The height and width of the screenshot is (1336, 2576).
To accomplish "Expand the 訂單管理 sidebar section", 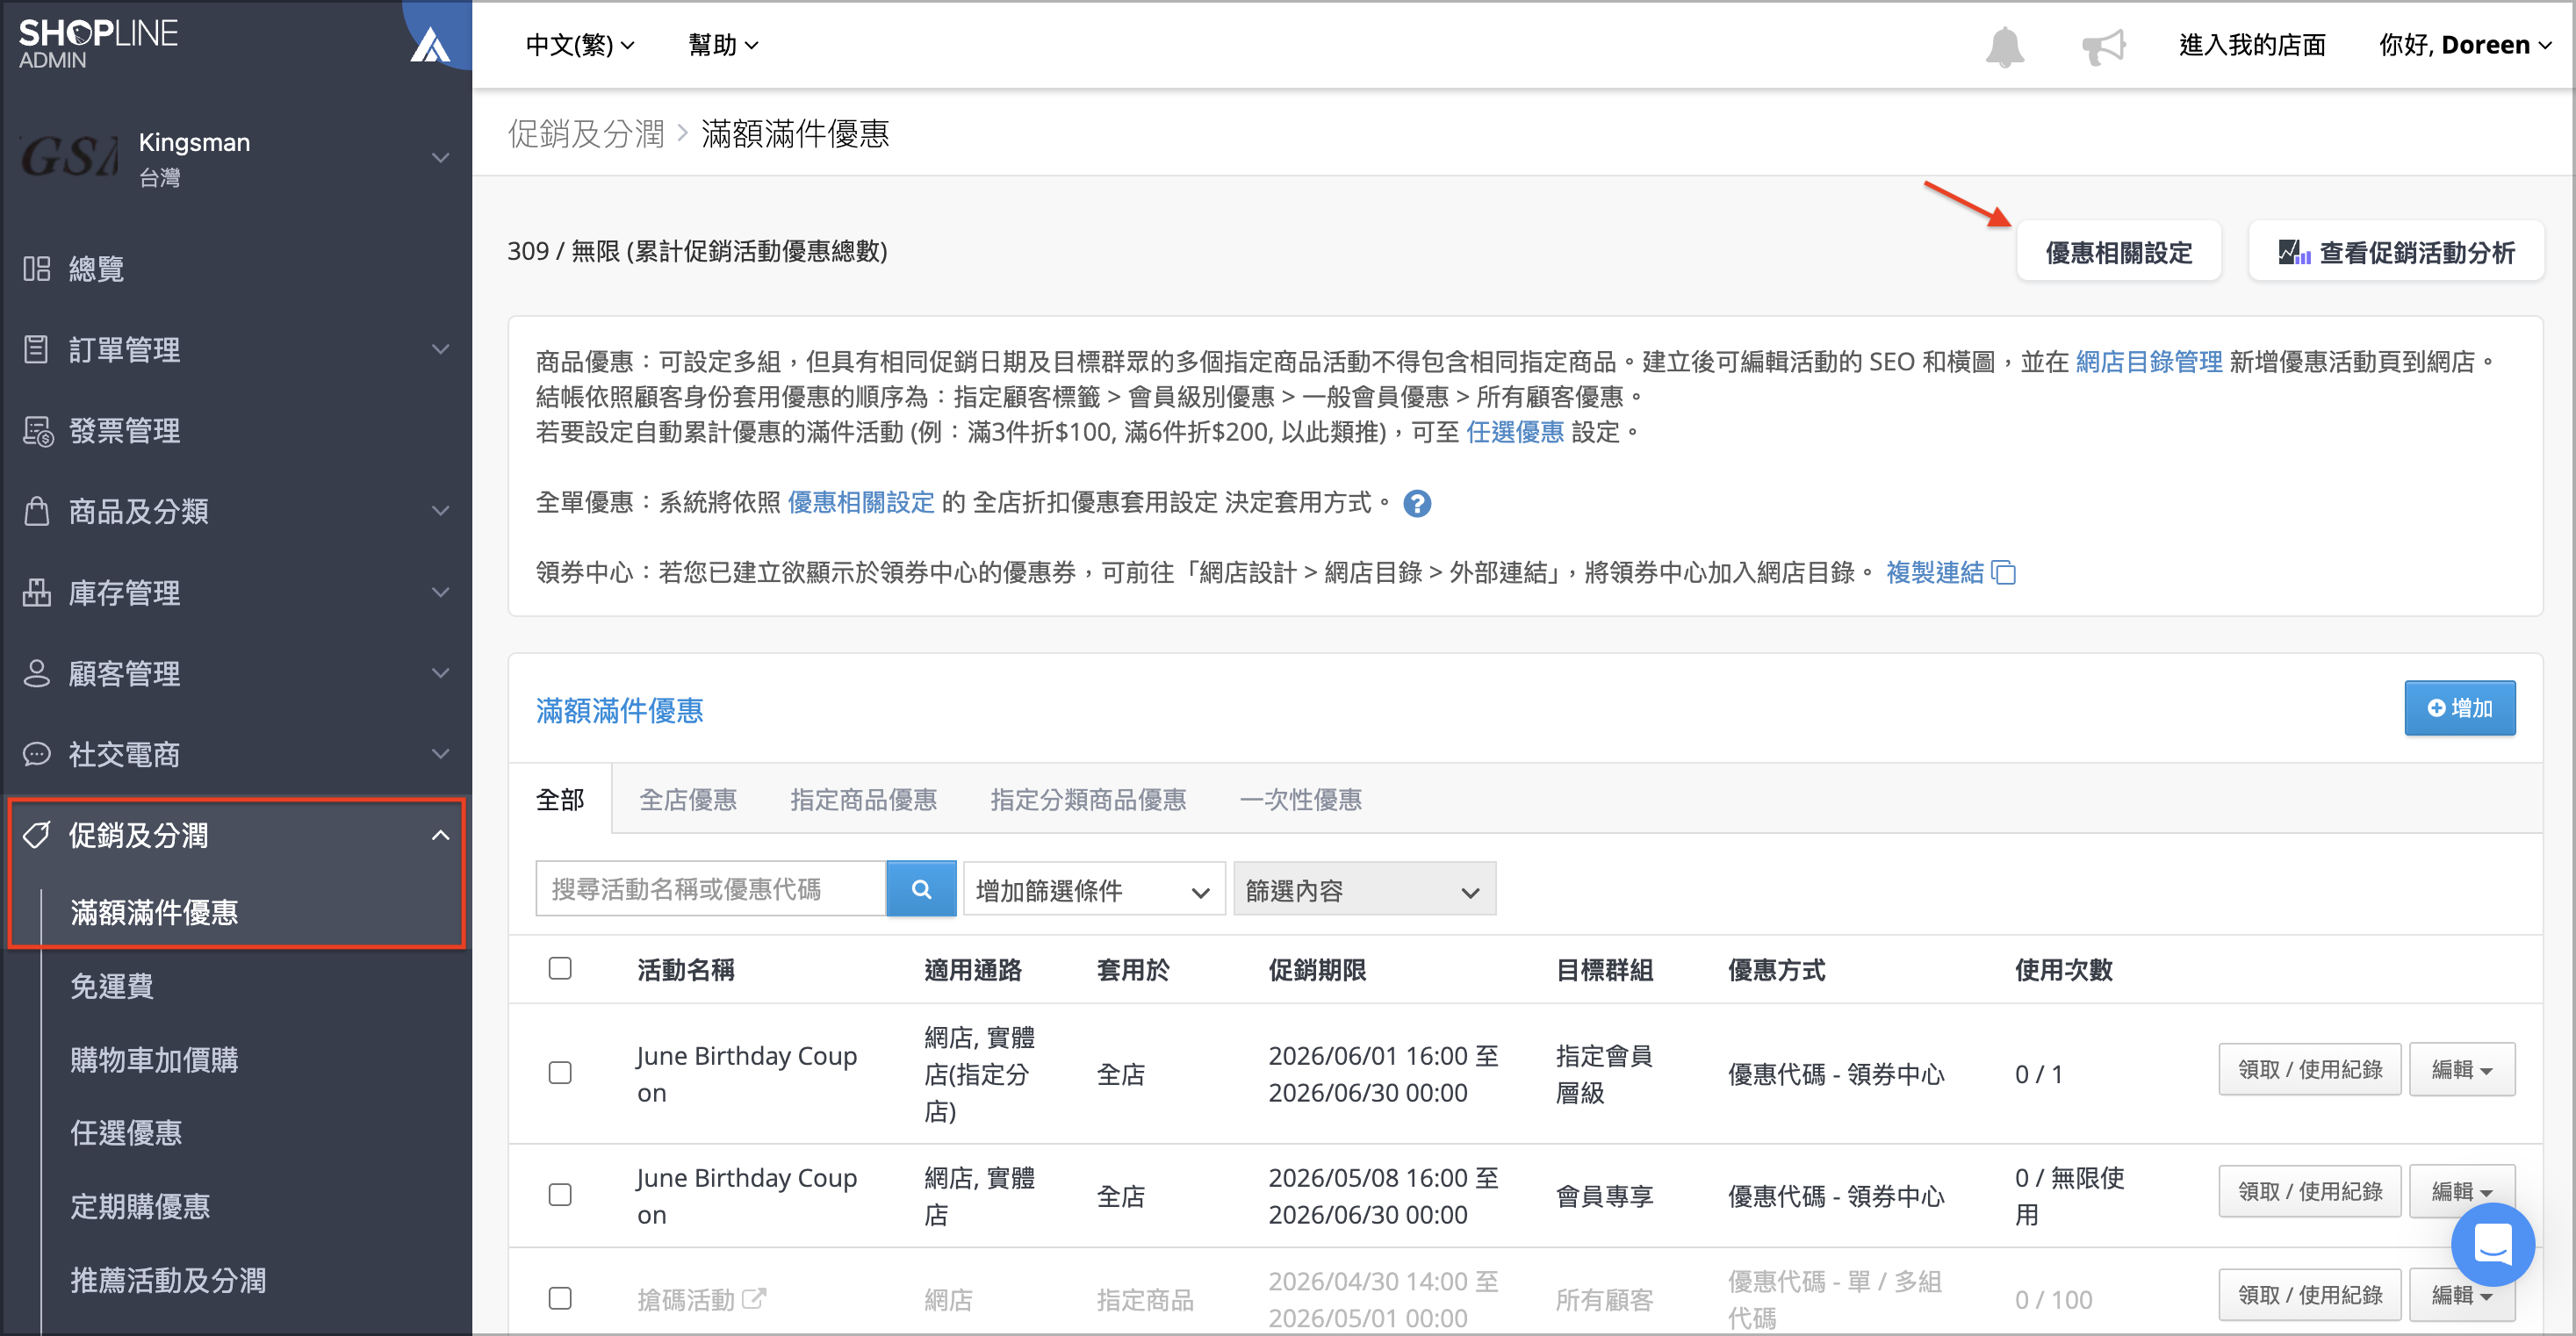I will pos(440,349).
